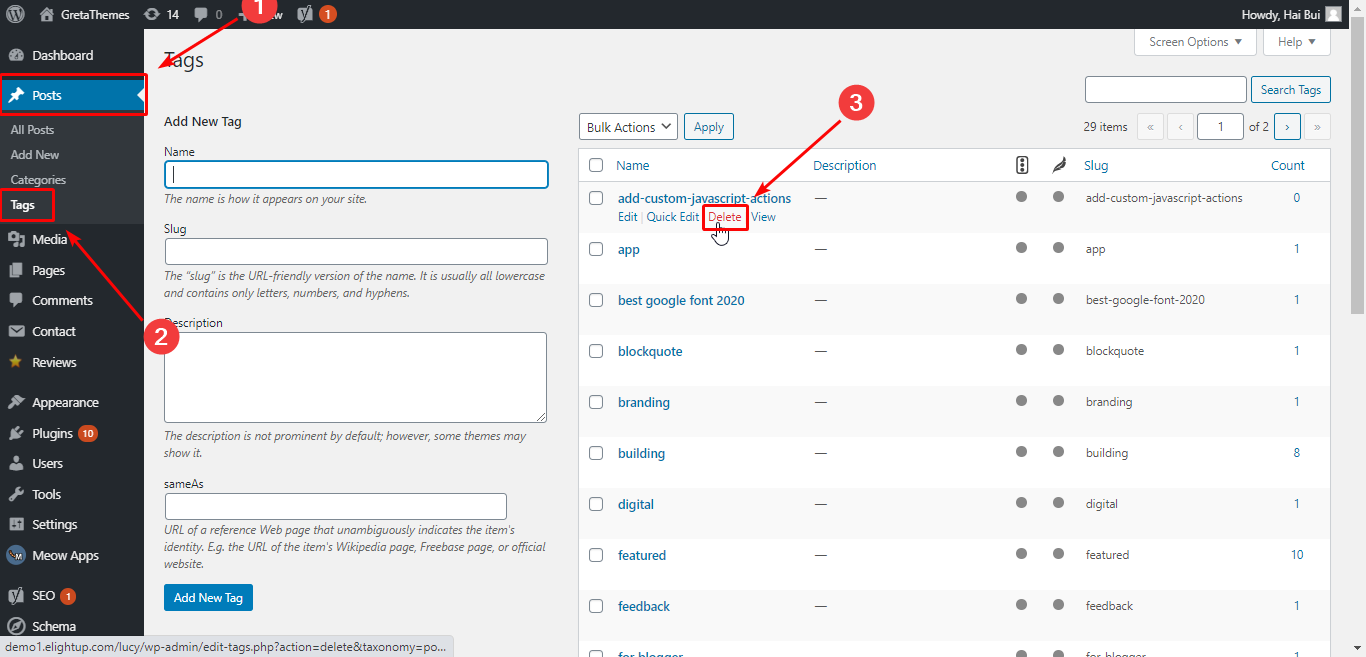The height and width of the screenshot is (657, 1366).
Task: Click the WordPress logo icon
Action: [x=15, y=15]
